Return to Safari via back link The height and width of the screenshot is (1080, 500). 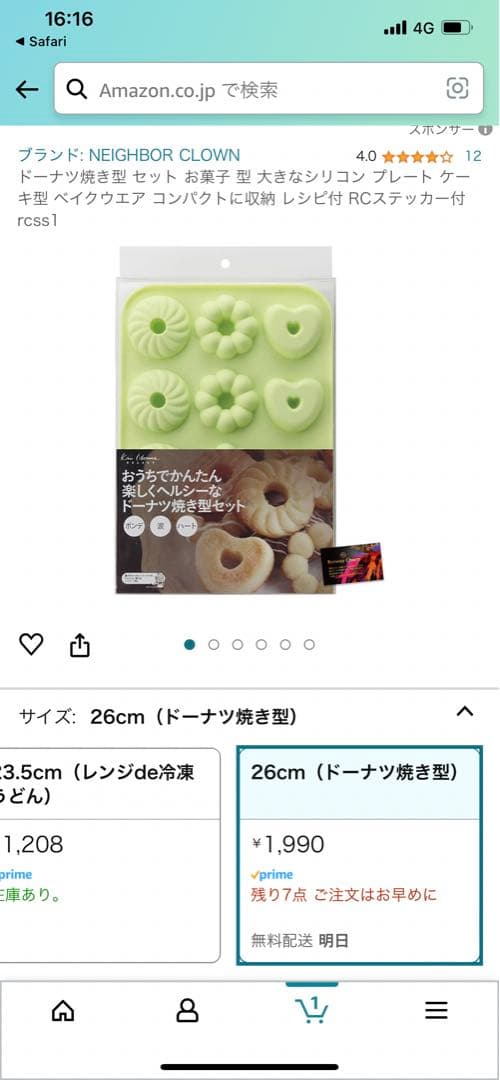pyautogui.click(x=41, y=41)
